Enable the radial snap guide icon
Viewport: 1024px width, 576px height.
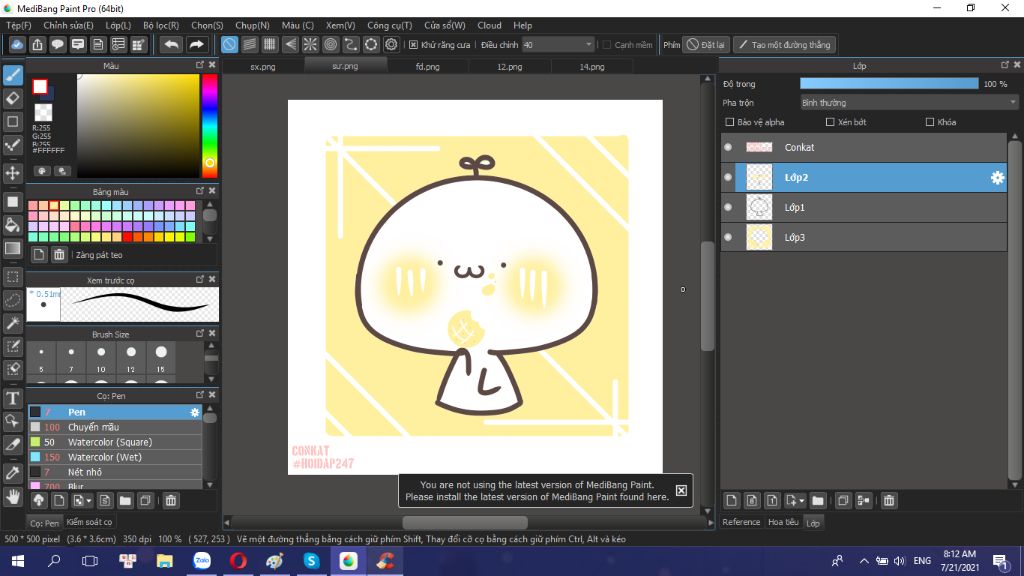coord(311,44)
